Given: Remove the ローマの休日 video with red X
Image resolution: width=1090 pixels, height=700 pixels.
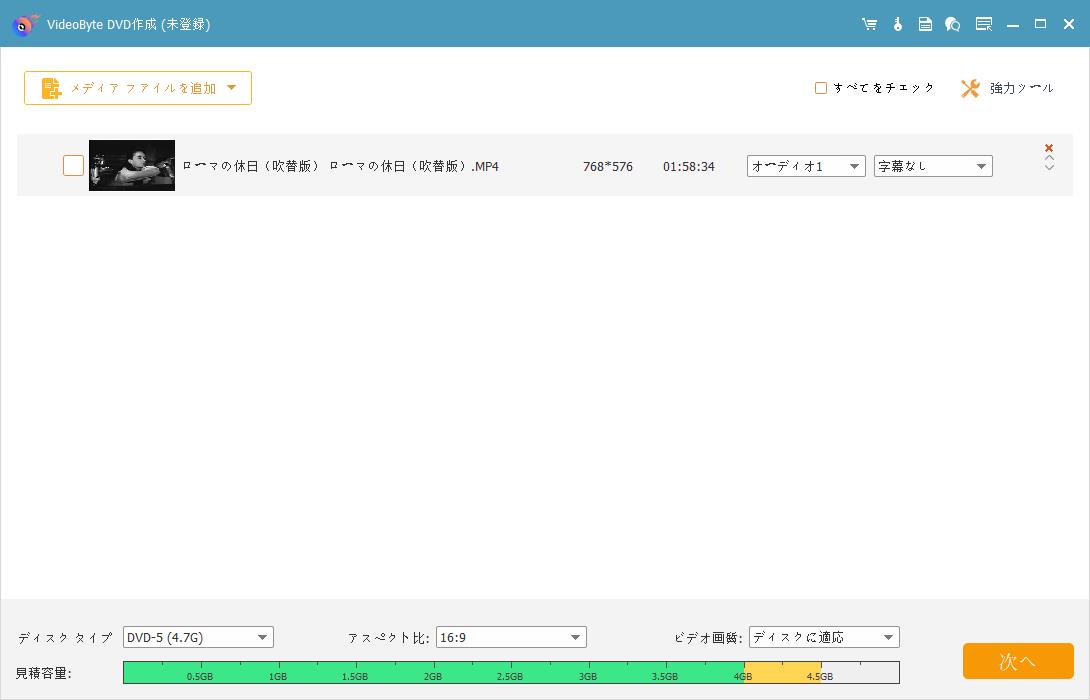Looking at the screenshot, I should (1048, 147).
